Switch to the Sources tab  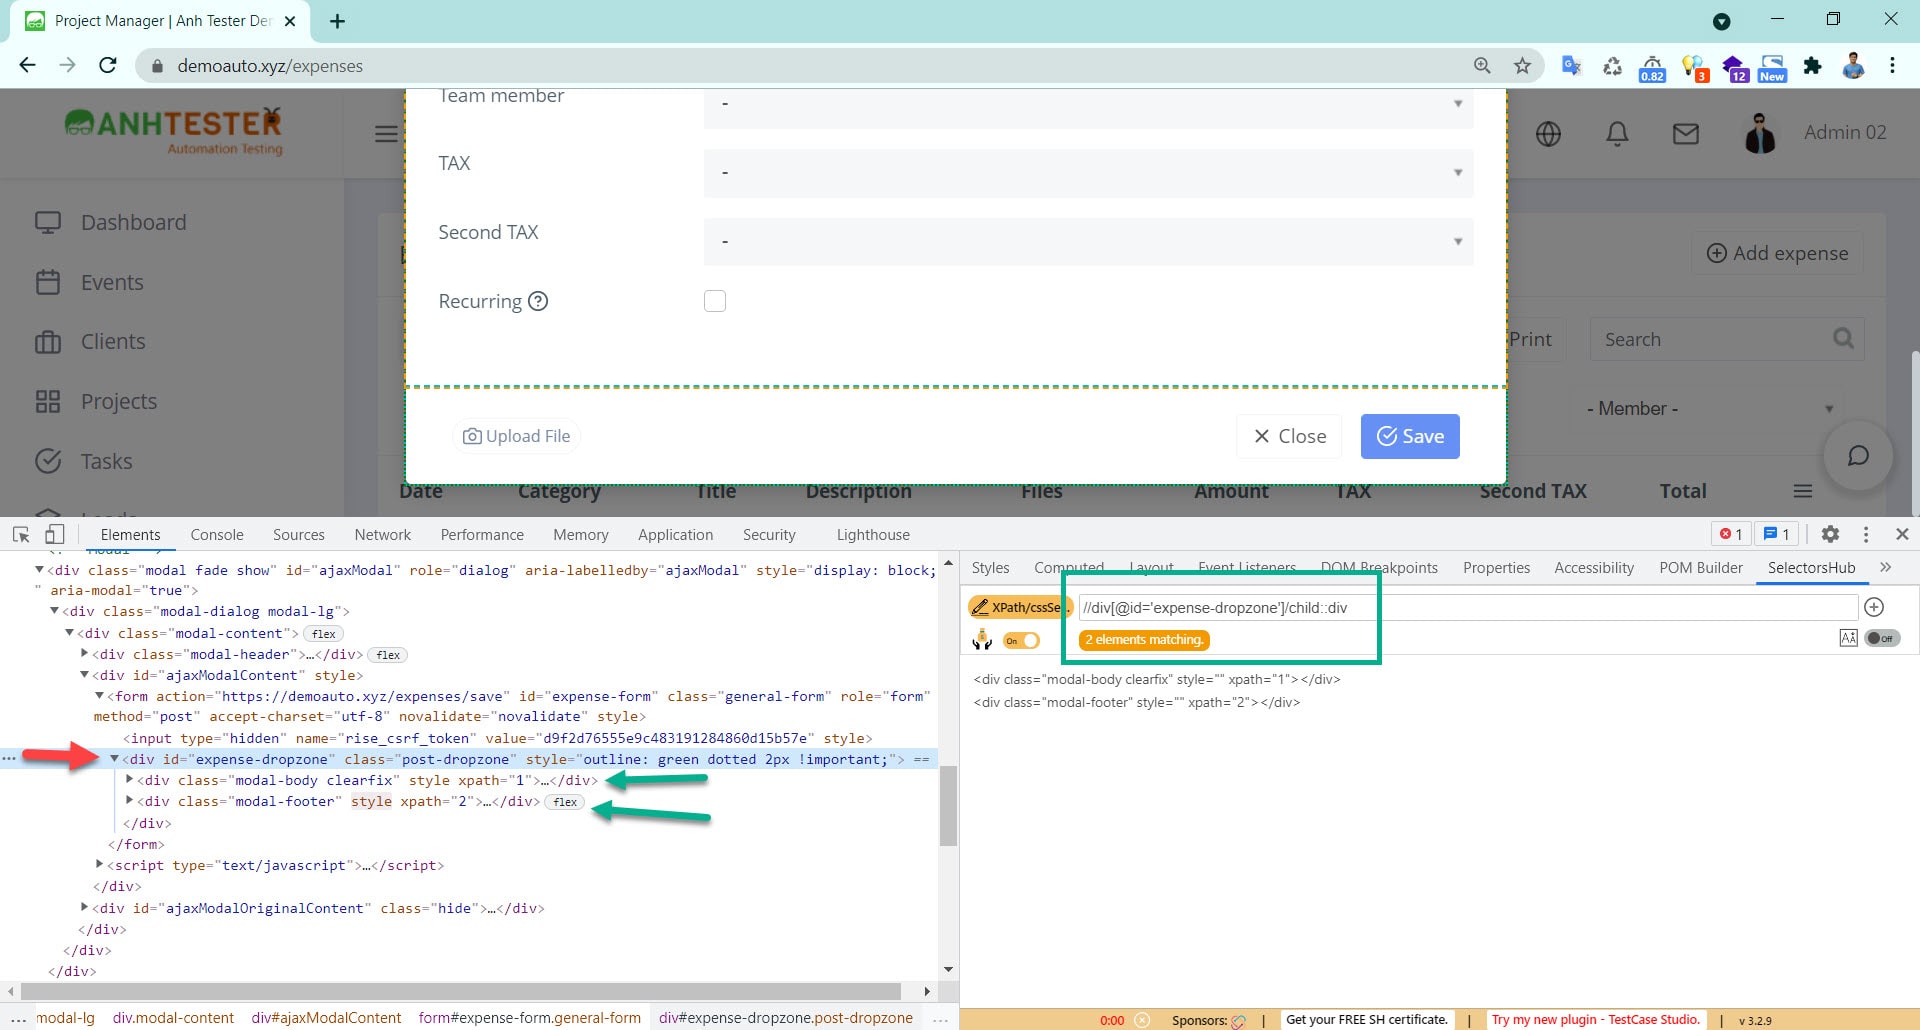coord(299,535)
